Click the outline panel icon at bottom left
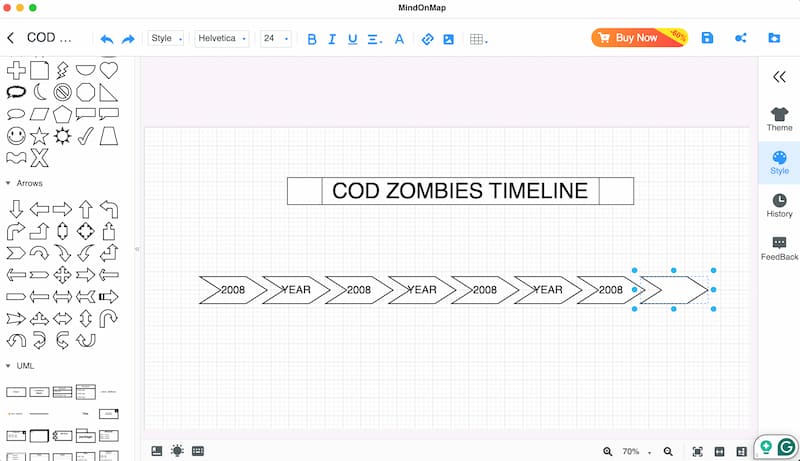 [157, 451]
